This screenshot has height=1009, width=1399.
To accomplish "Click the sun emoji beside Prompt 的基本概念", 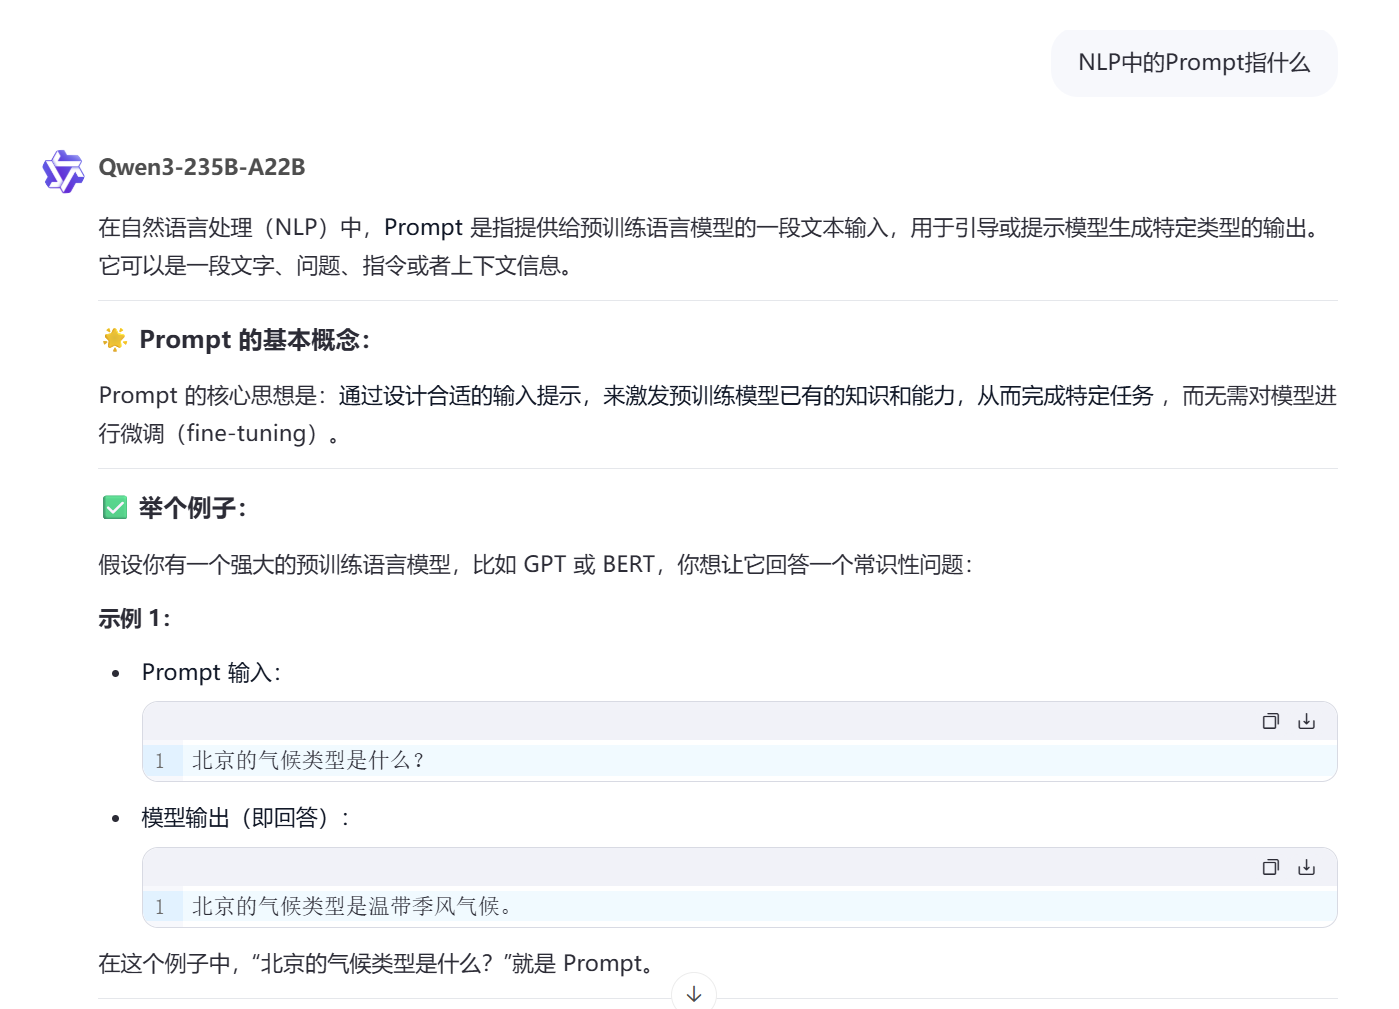I will (x=115, y=340).
